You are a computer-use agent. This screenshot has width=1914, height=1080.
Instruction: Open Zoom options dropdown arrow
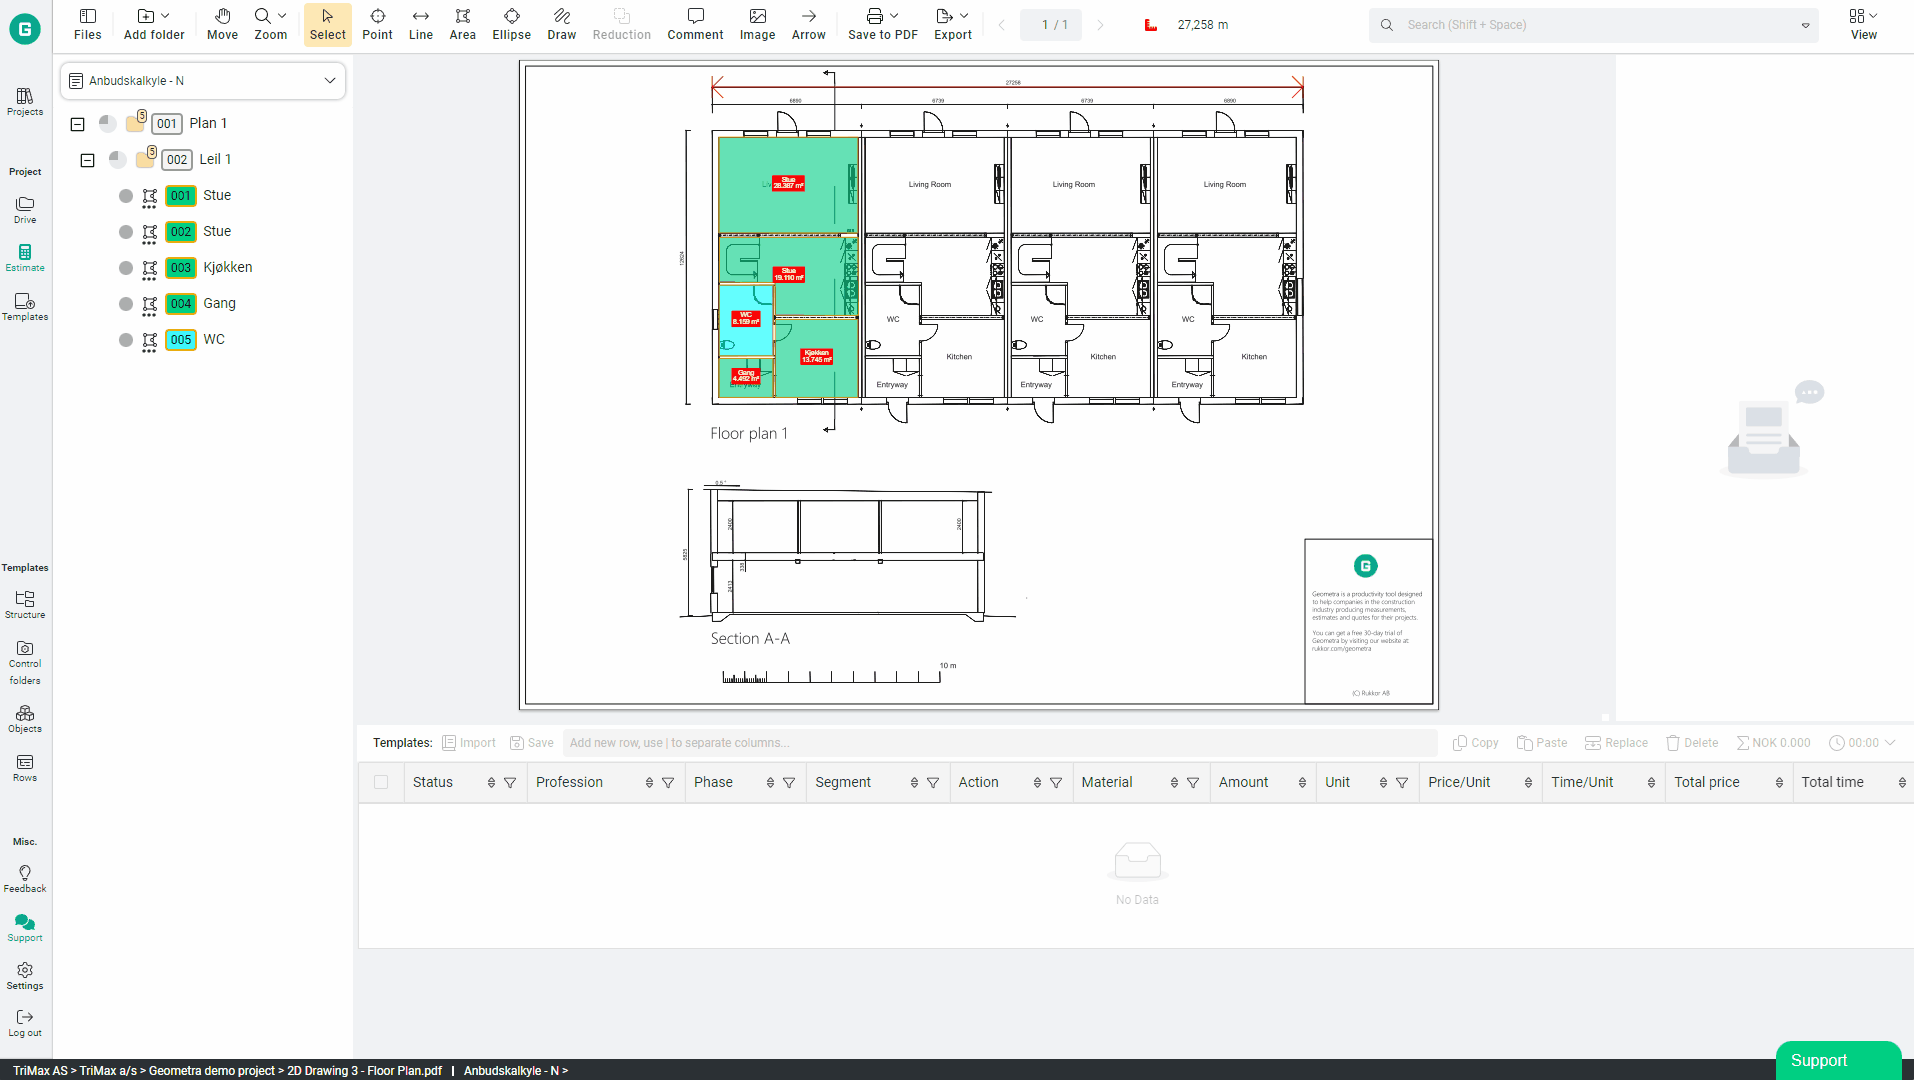coord(282,16)
